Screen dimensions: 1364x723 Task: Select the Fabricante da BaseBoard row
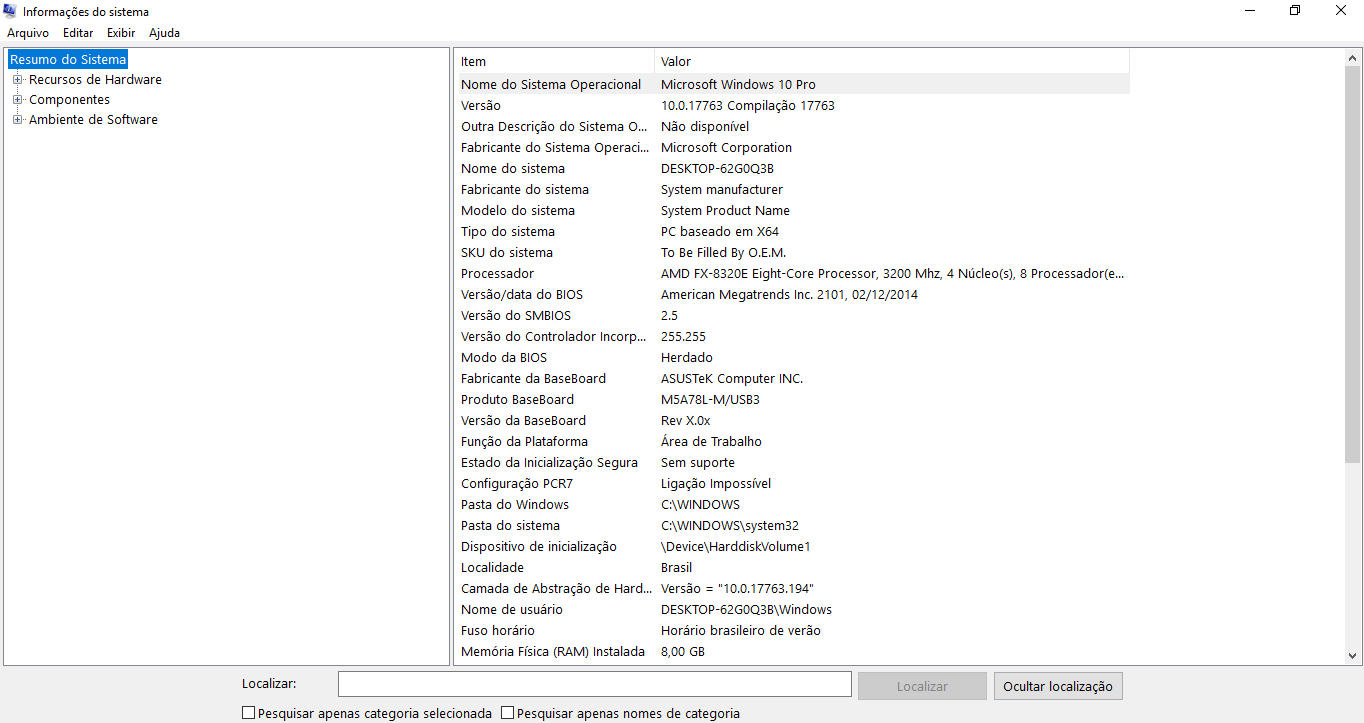(793, 379)
